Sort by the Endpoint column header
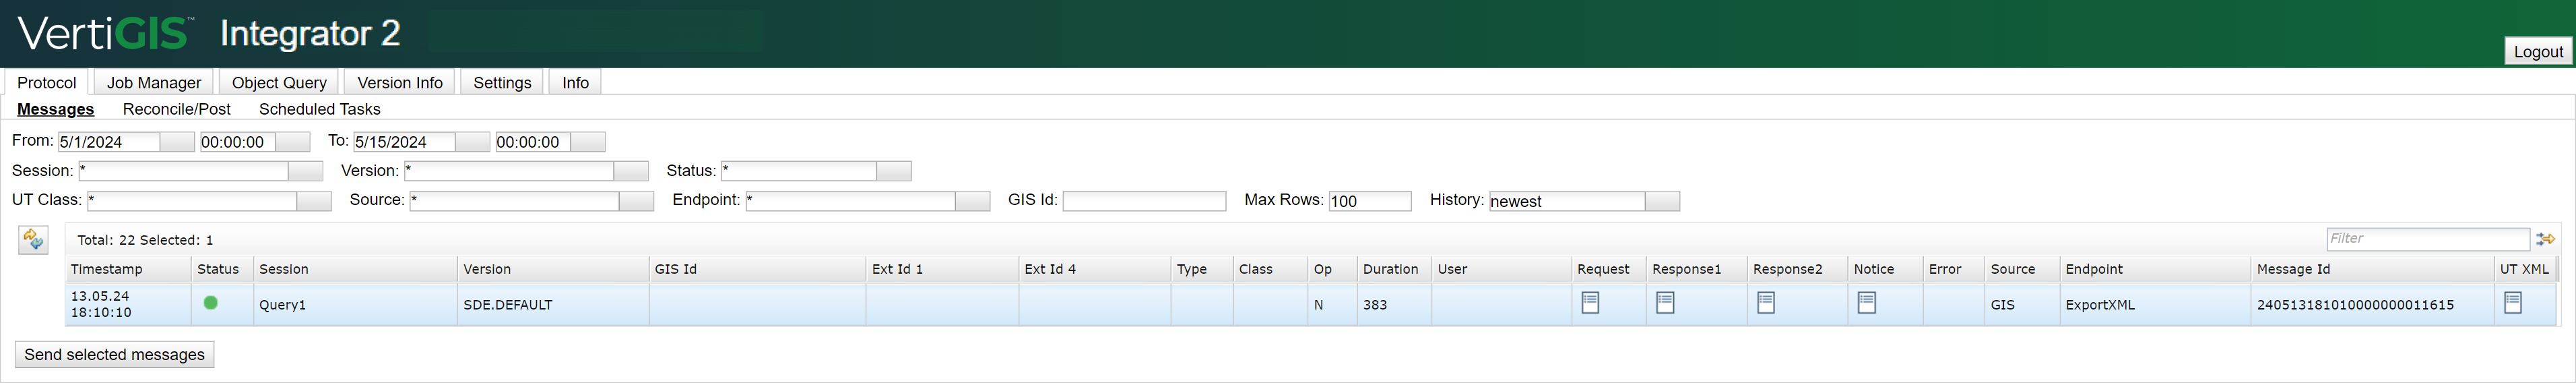The width and height of the screenshot is (2576, 383). pos(2155,269)
